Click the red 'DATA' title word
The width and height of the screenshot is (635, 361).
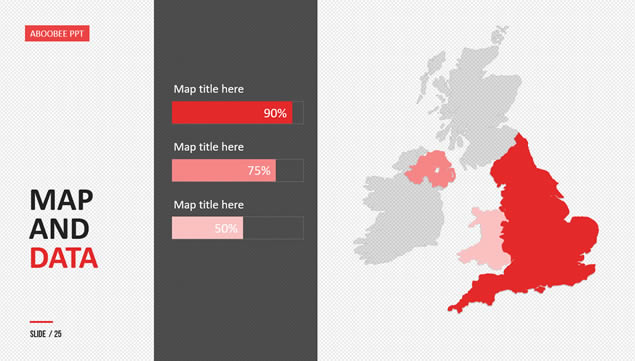64,258
